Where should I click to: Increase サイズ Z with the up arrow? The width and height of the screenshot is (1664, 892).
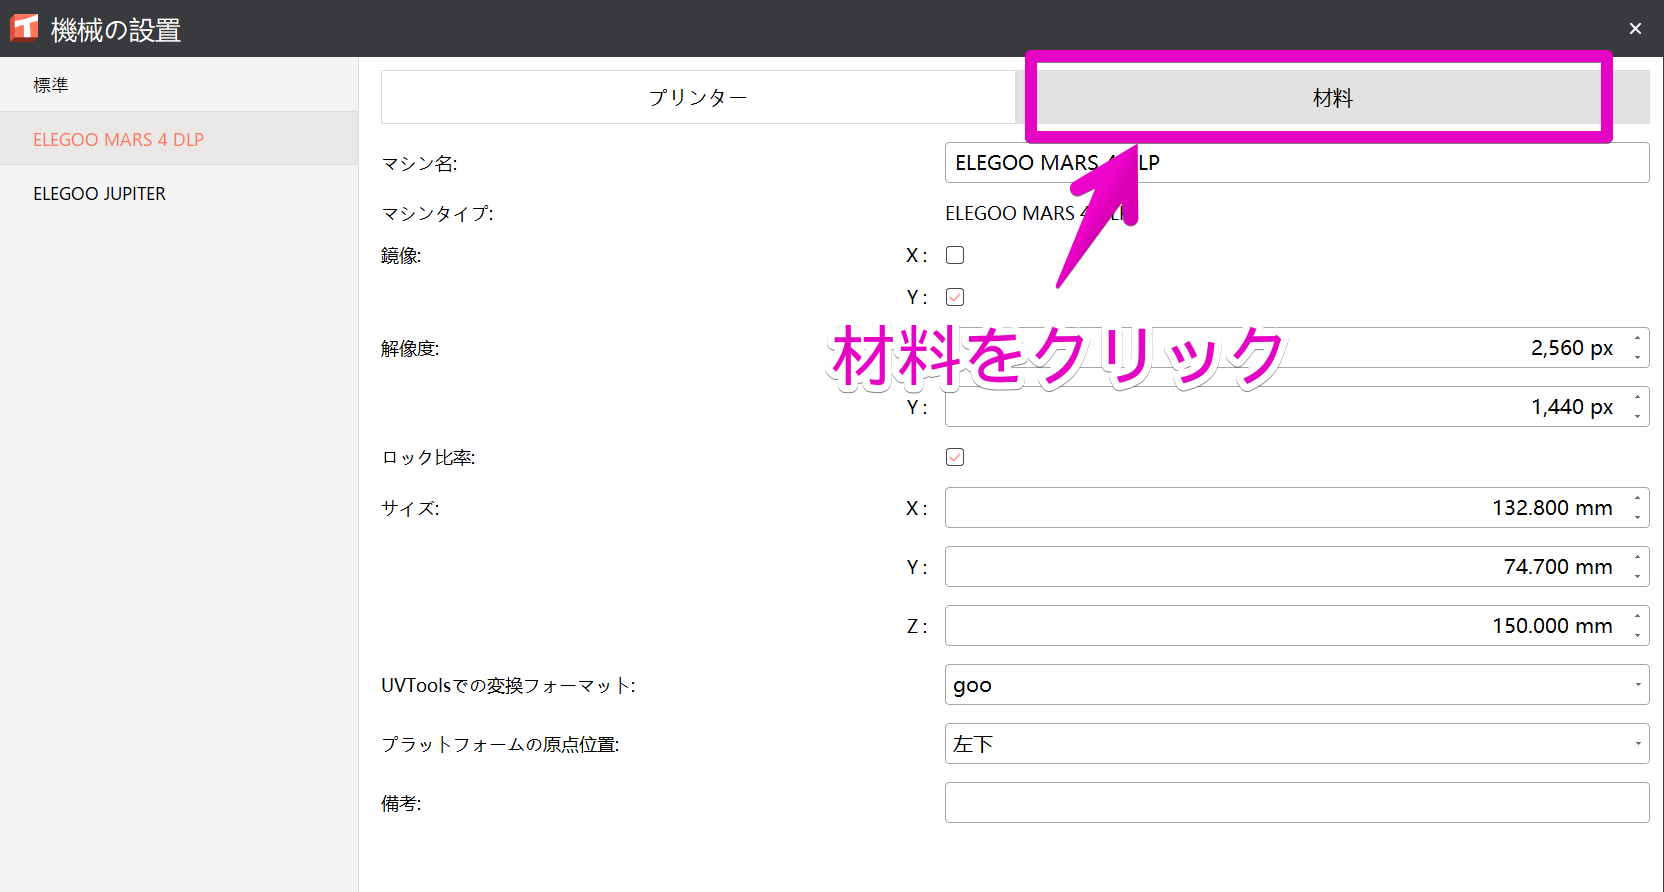[x=1637, y=616]
